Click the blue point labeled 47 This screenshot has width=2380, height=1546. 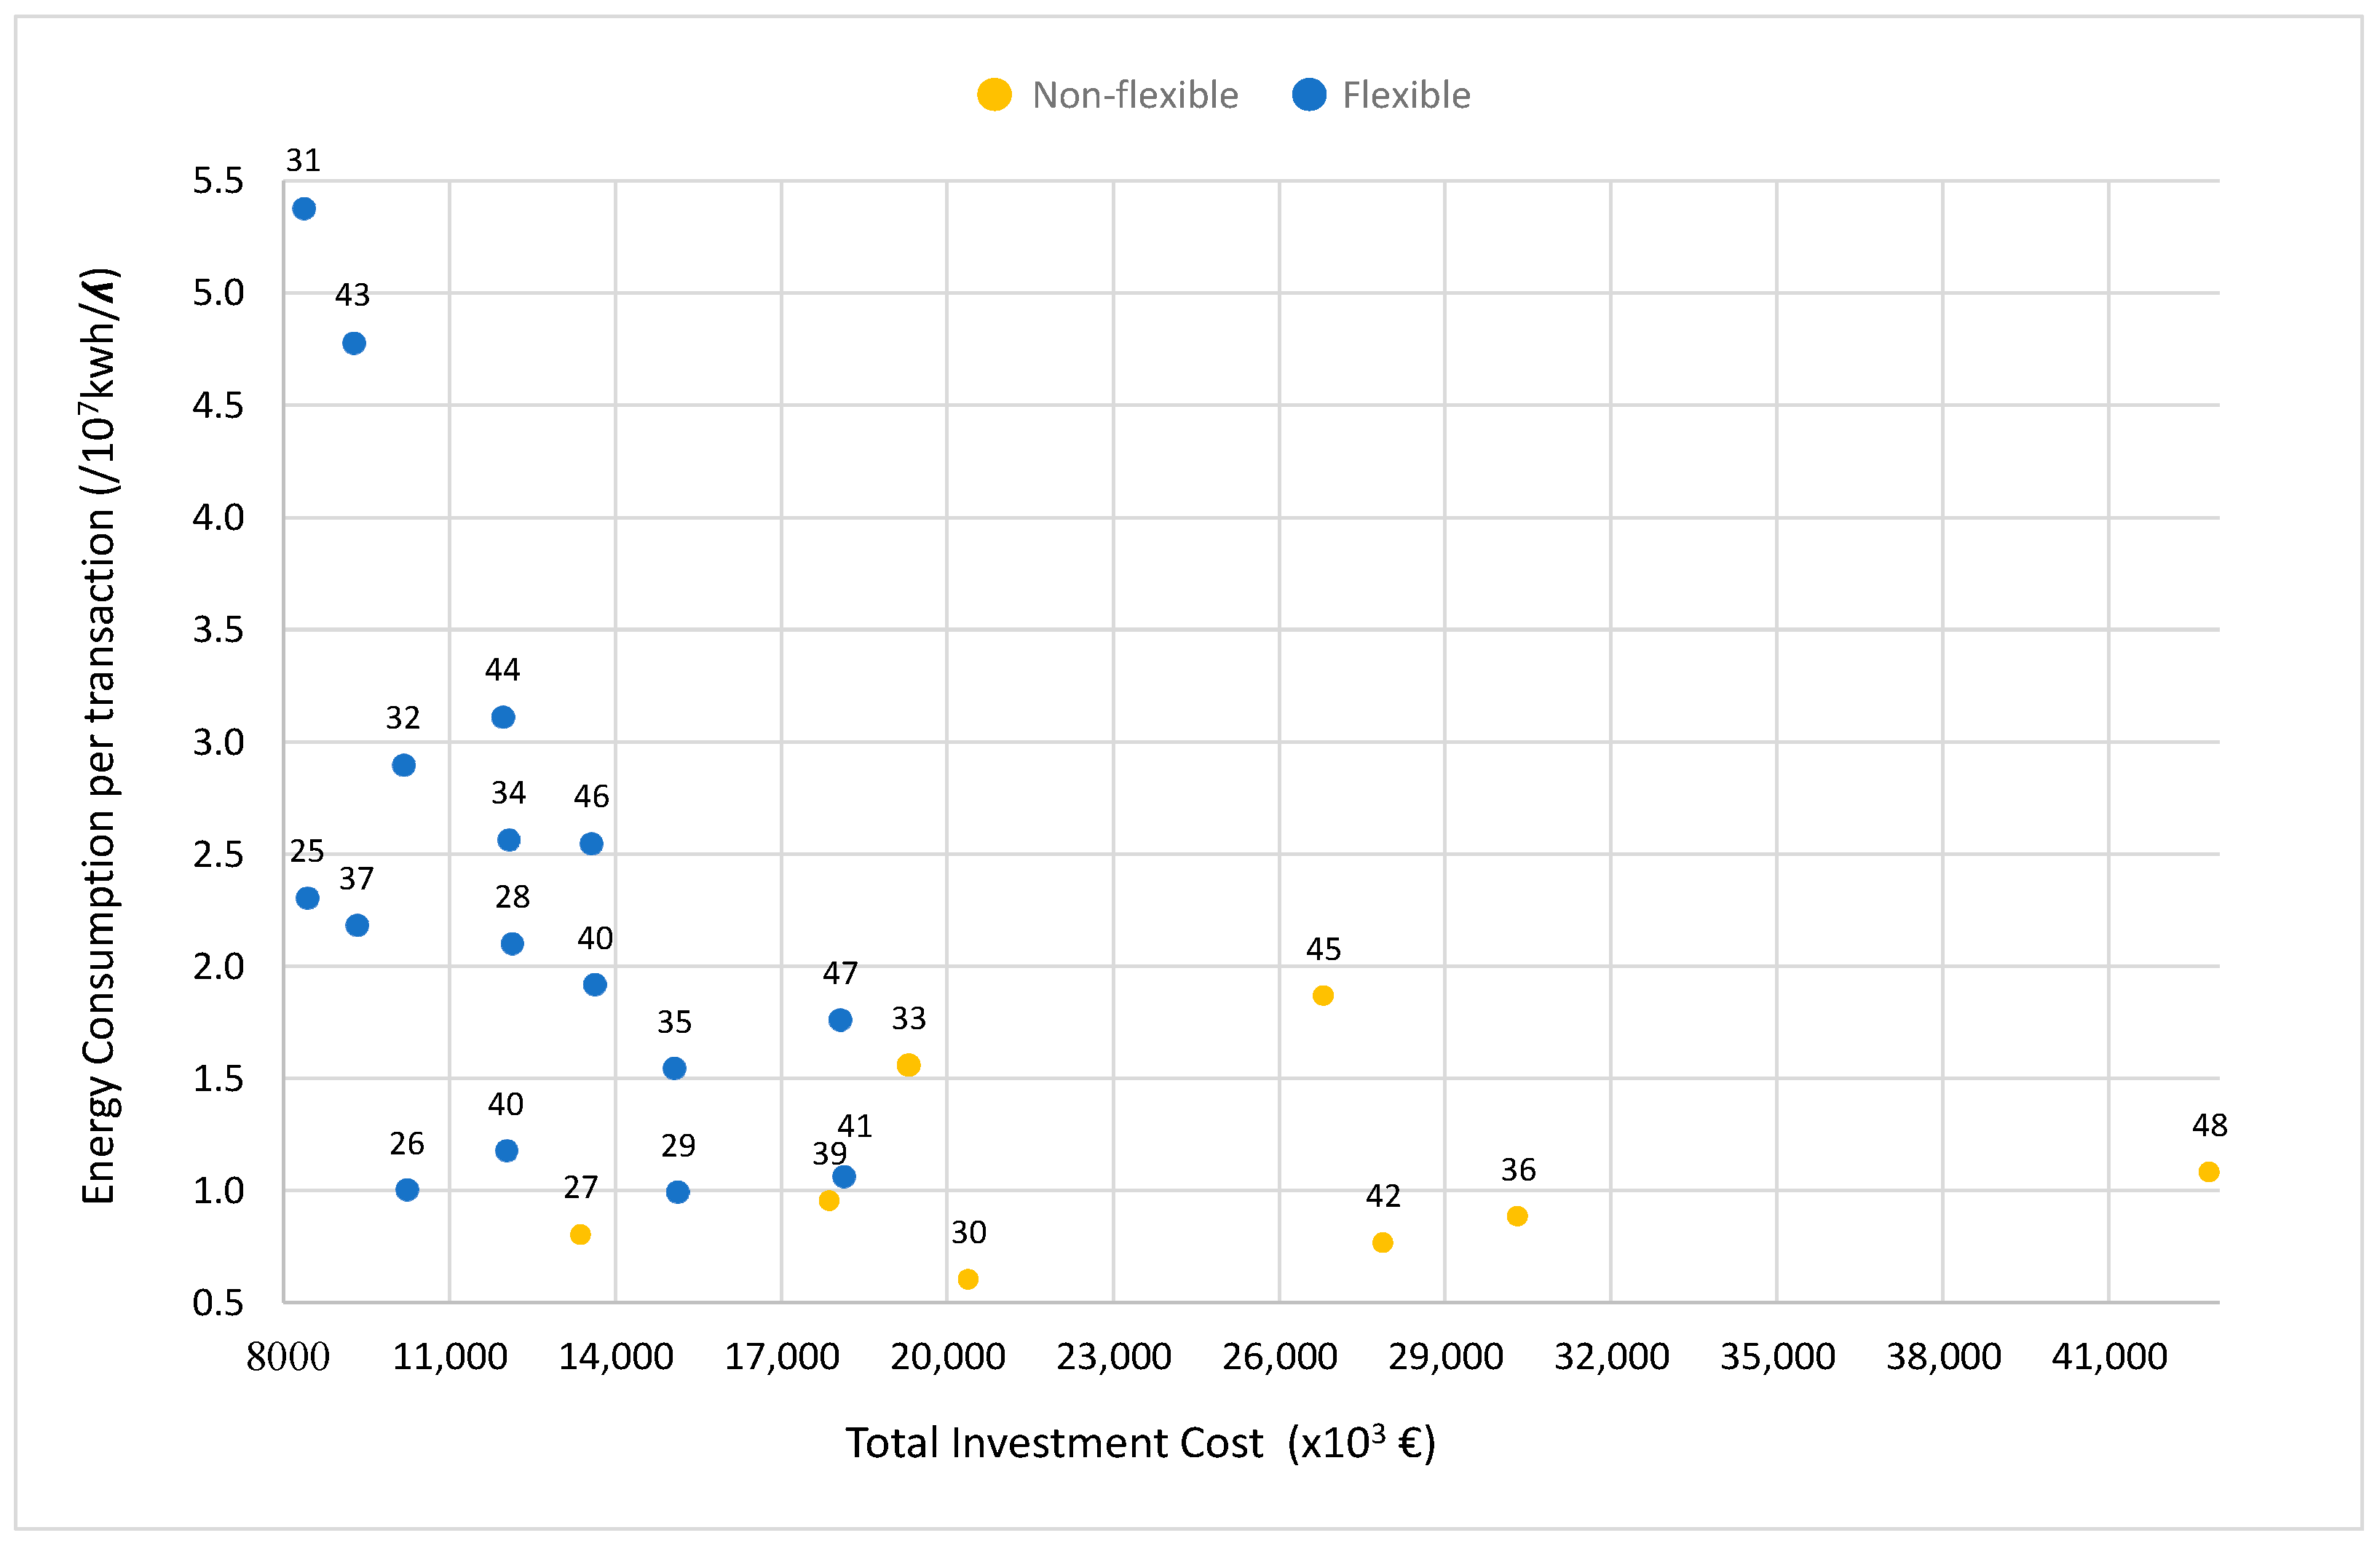pyautogui.click(x=840, y=1020)
